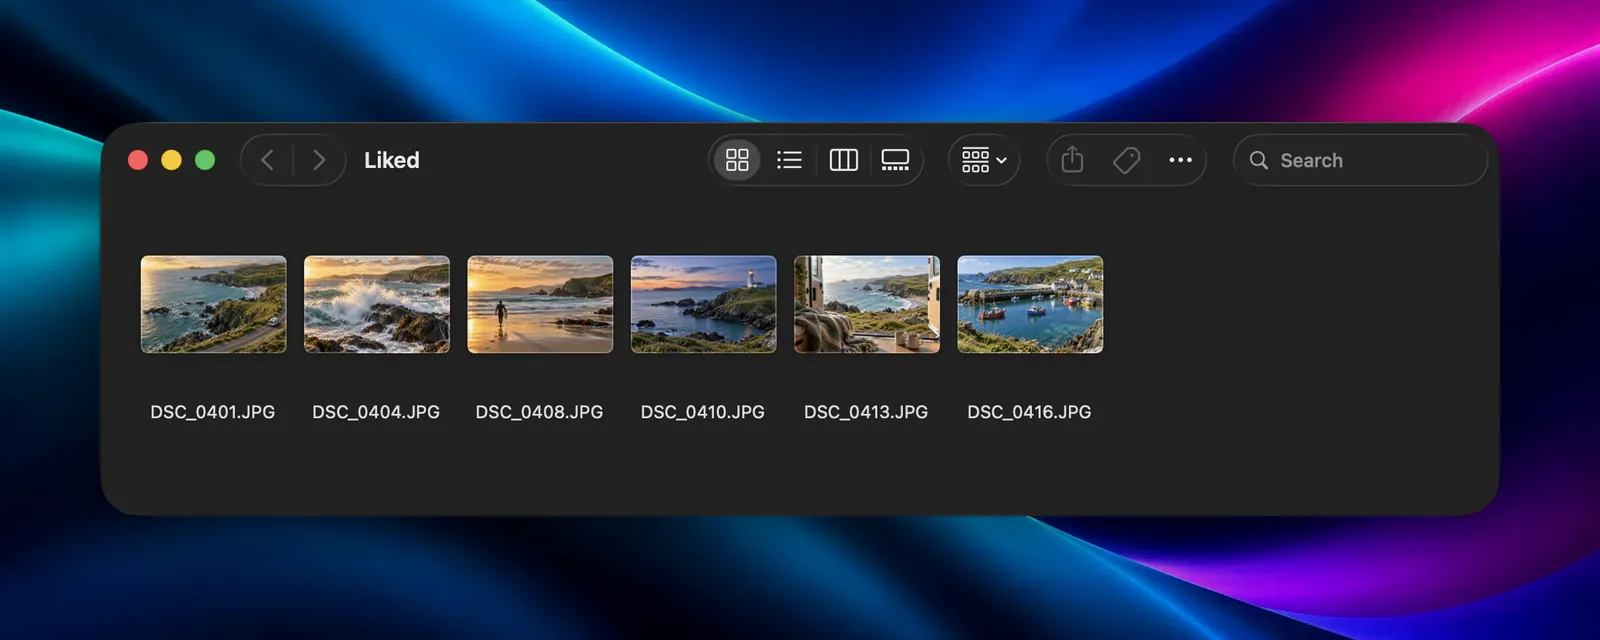Open the group-by options dropdown

[984, 160]
